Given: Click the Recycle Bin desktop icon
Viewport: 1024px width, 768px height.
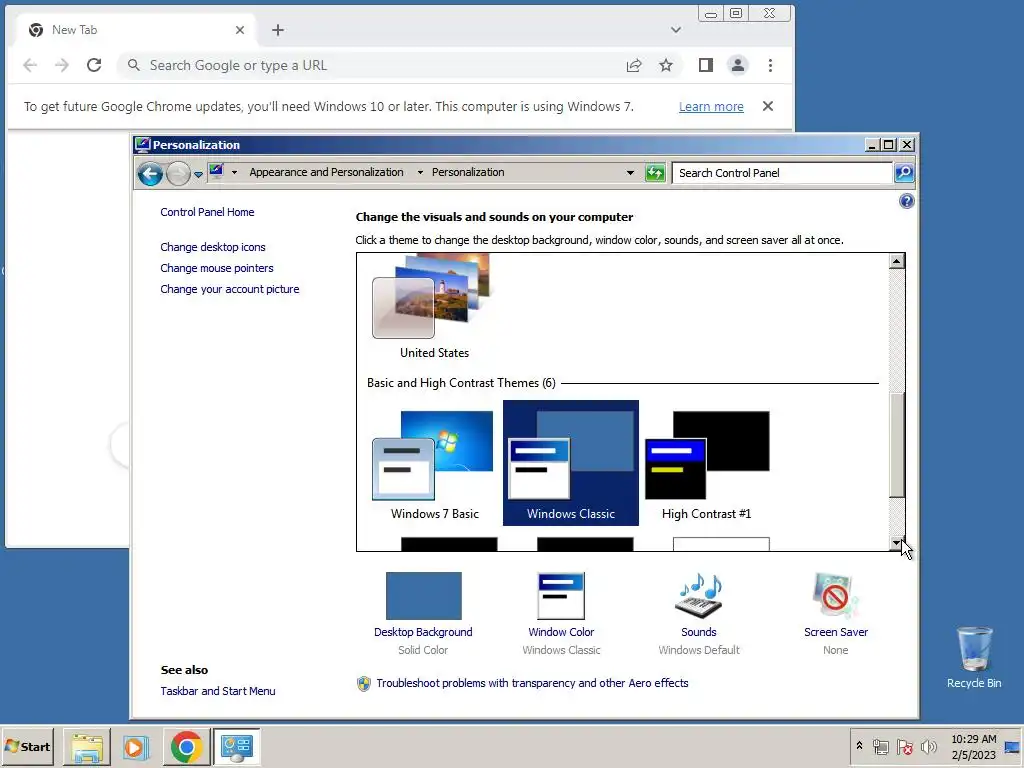Looking at the screenshot, I should tap(974, 658).
